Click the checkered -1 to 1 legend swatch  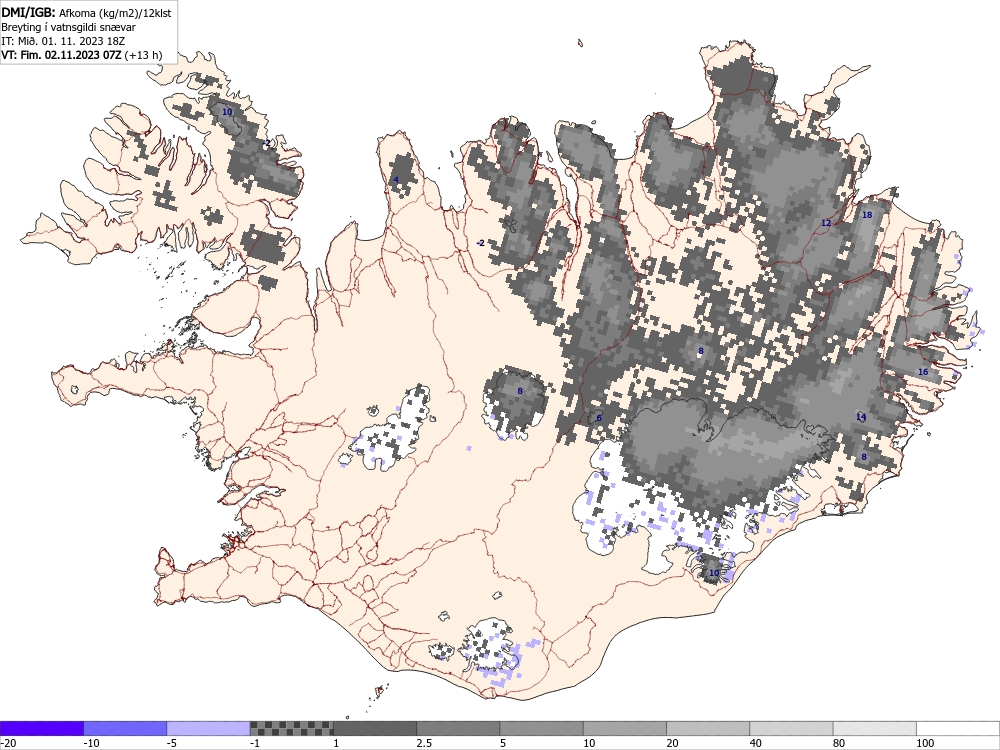[x=291, y=728]
